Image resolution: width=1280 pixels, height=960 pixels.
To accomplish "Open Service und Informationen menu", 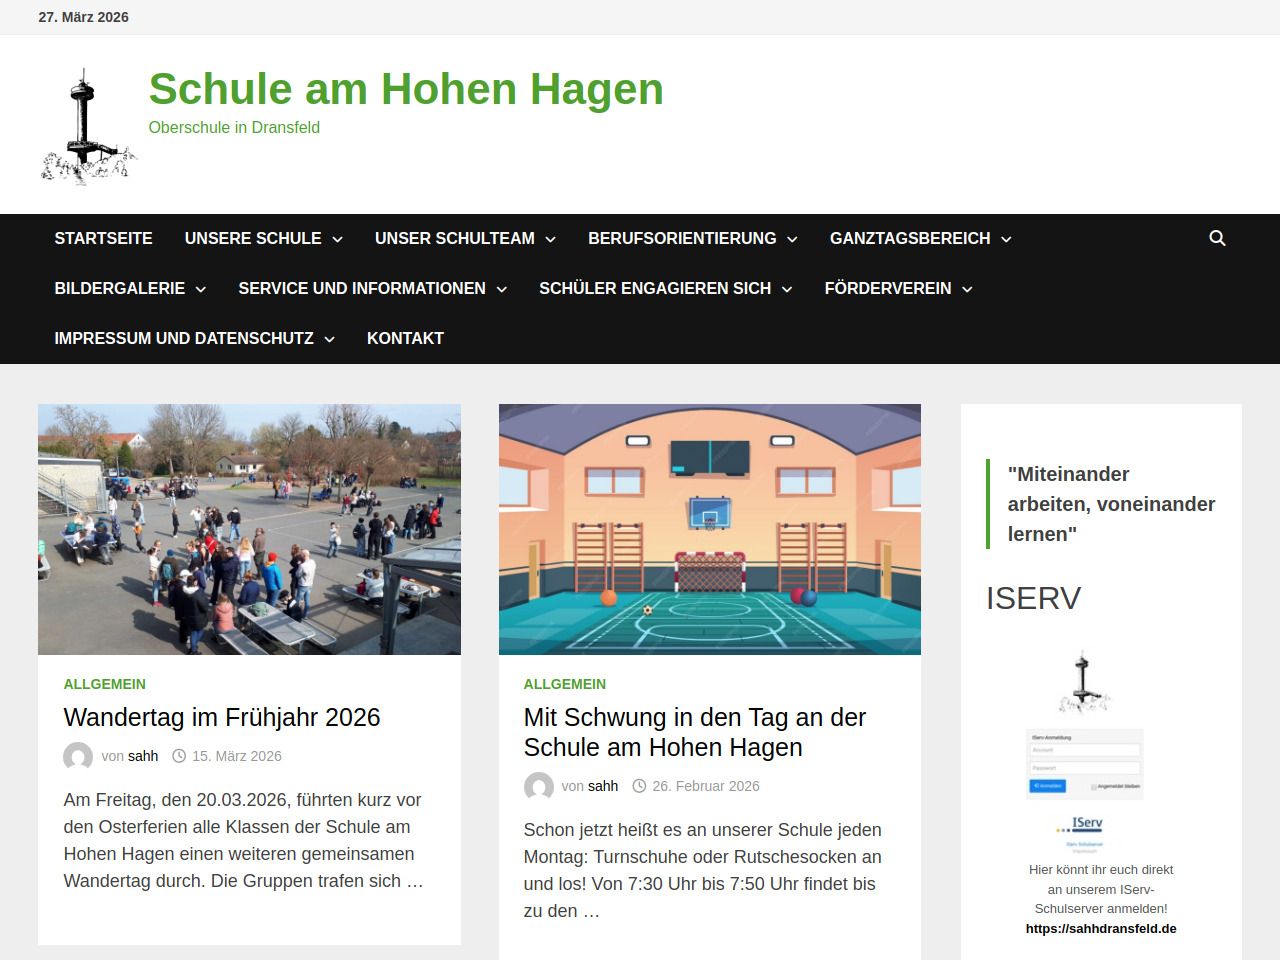I will point(361,289).
